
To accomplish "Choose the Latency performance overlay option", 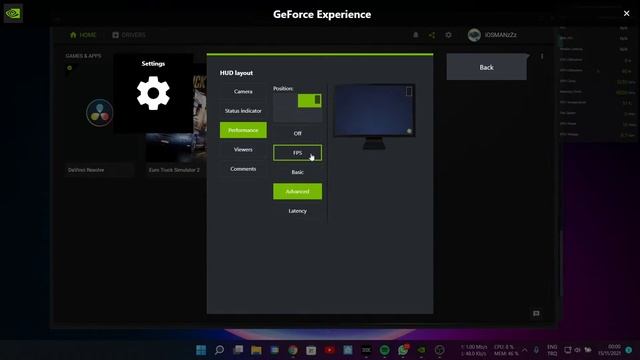I will click(297, 211).
